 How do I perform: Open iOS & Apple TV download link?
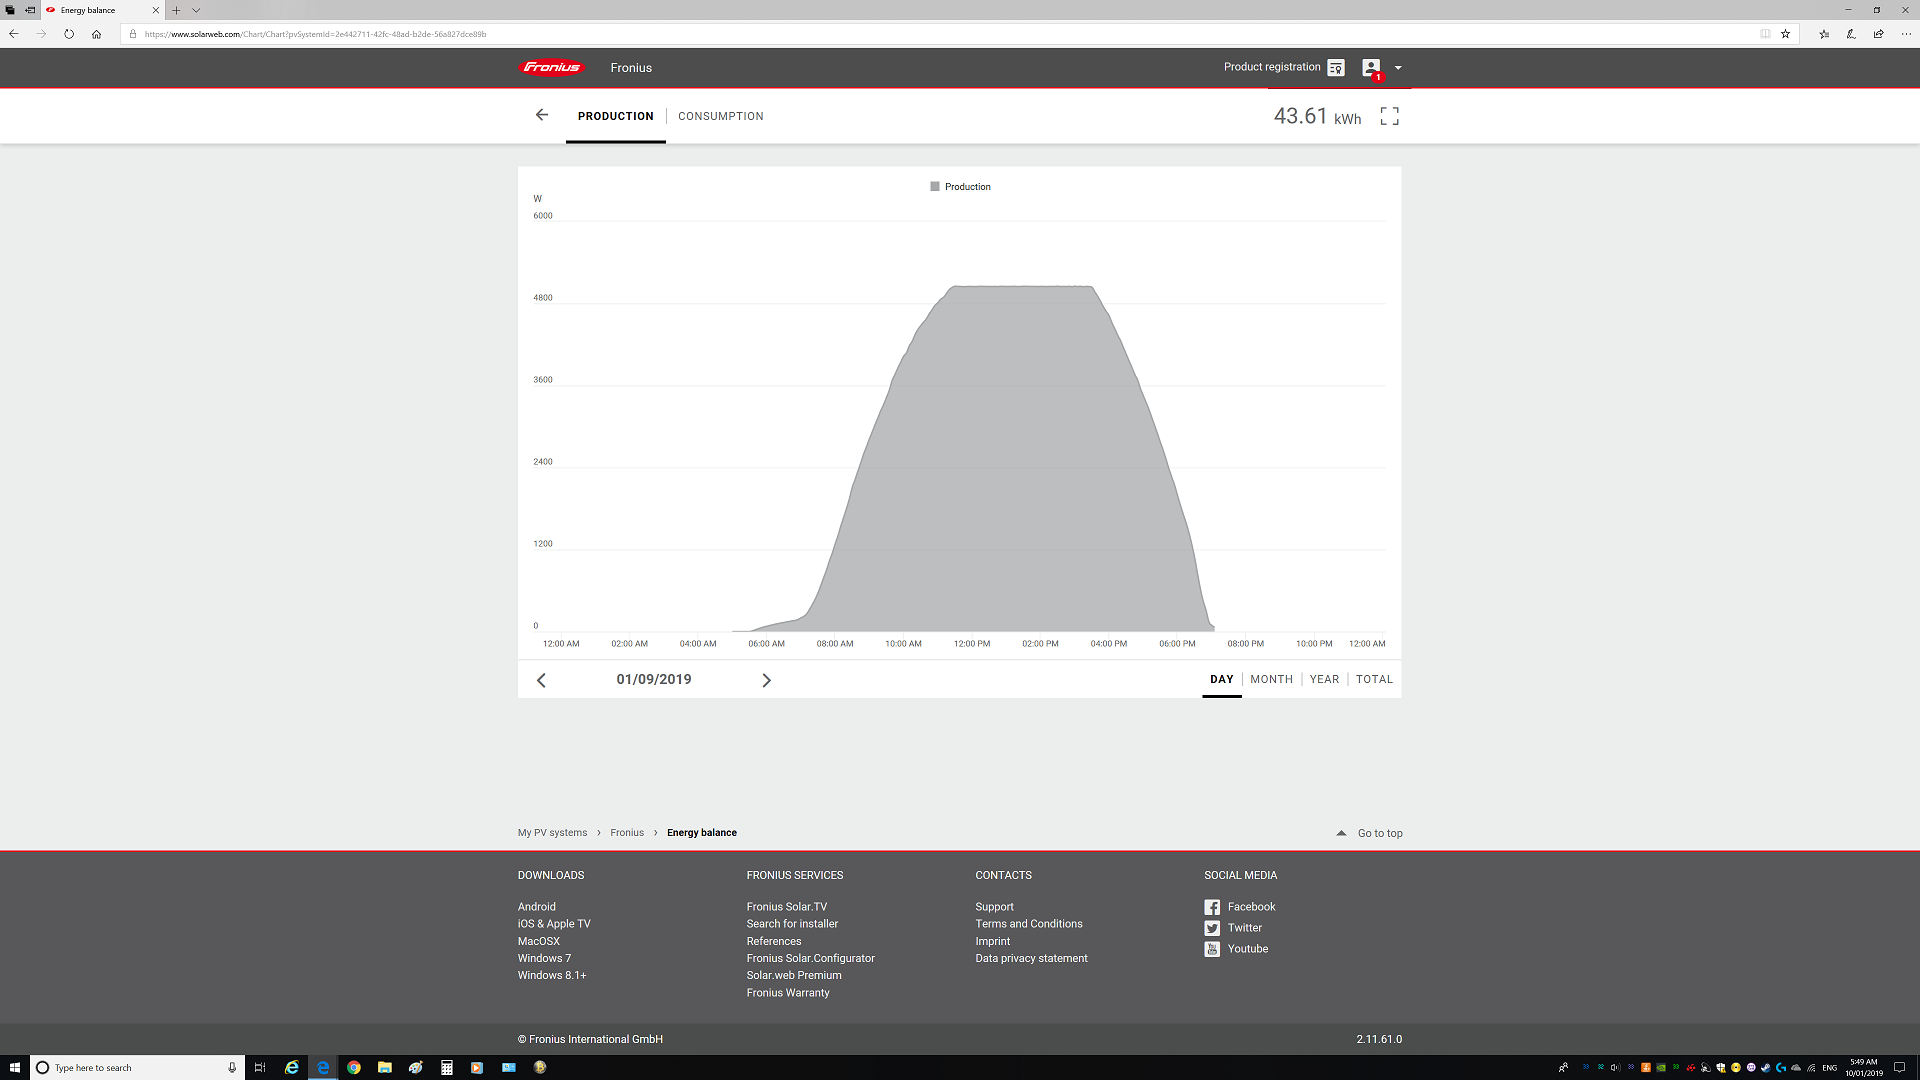(x=554, y=924)
